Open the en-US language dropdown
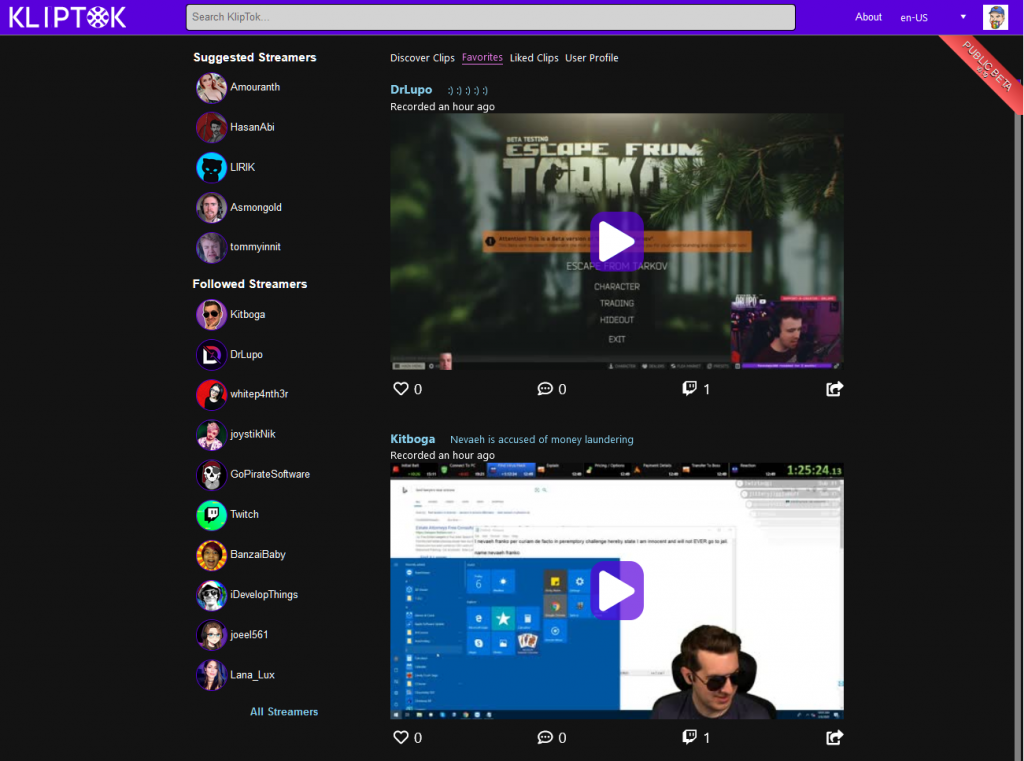The height and width of the screenshot is (761, 1024). 933,18
